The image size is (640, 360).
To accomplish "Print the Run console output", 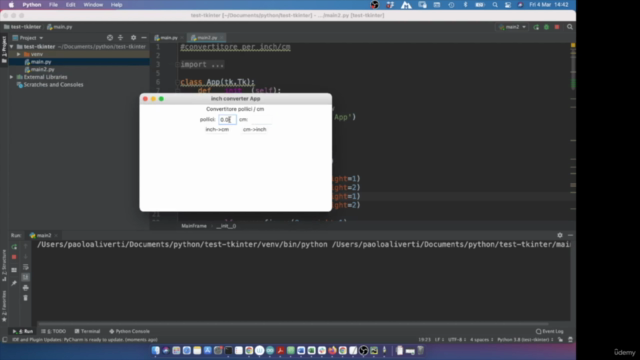I will [26, 288].
